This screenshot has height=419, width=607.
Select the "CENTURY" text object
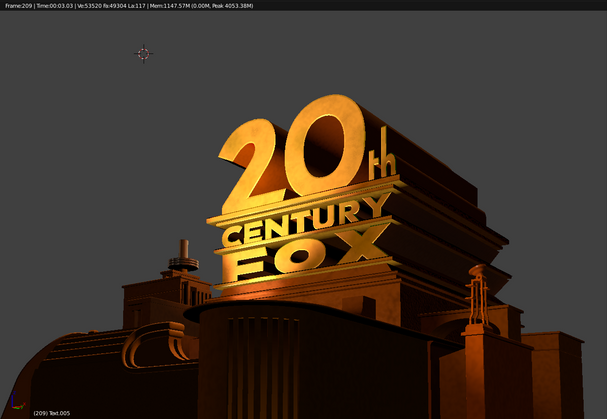[306, 222]
